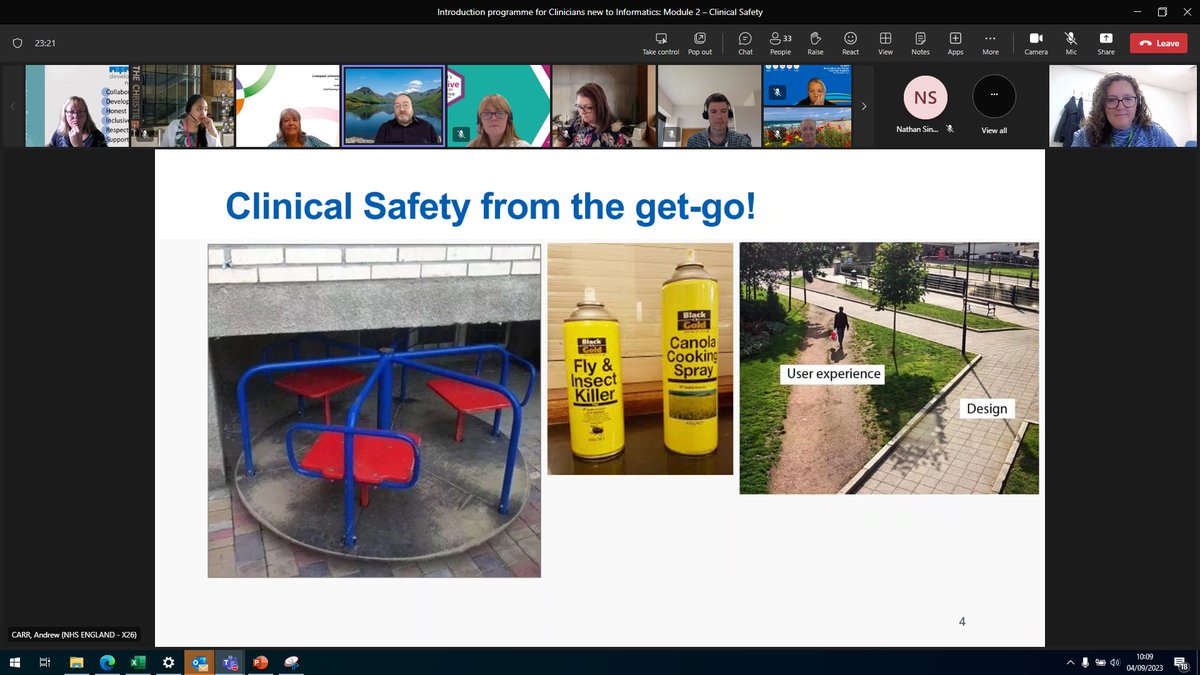Screen dimensions: 1200x675
Task: Click the spray cans image
Action: [640, 358]
